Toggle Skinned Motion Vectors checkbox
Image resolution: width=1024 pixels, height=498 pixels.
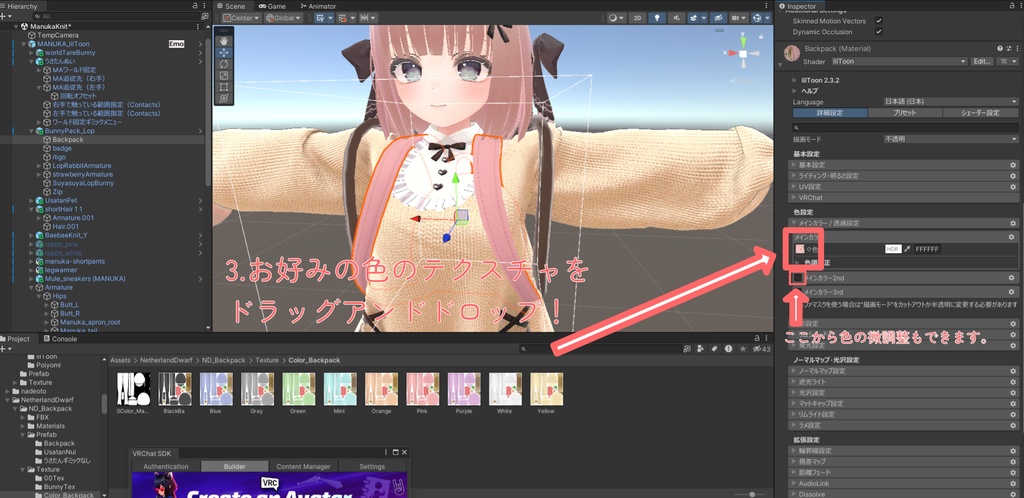(878, 21)
